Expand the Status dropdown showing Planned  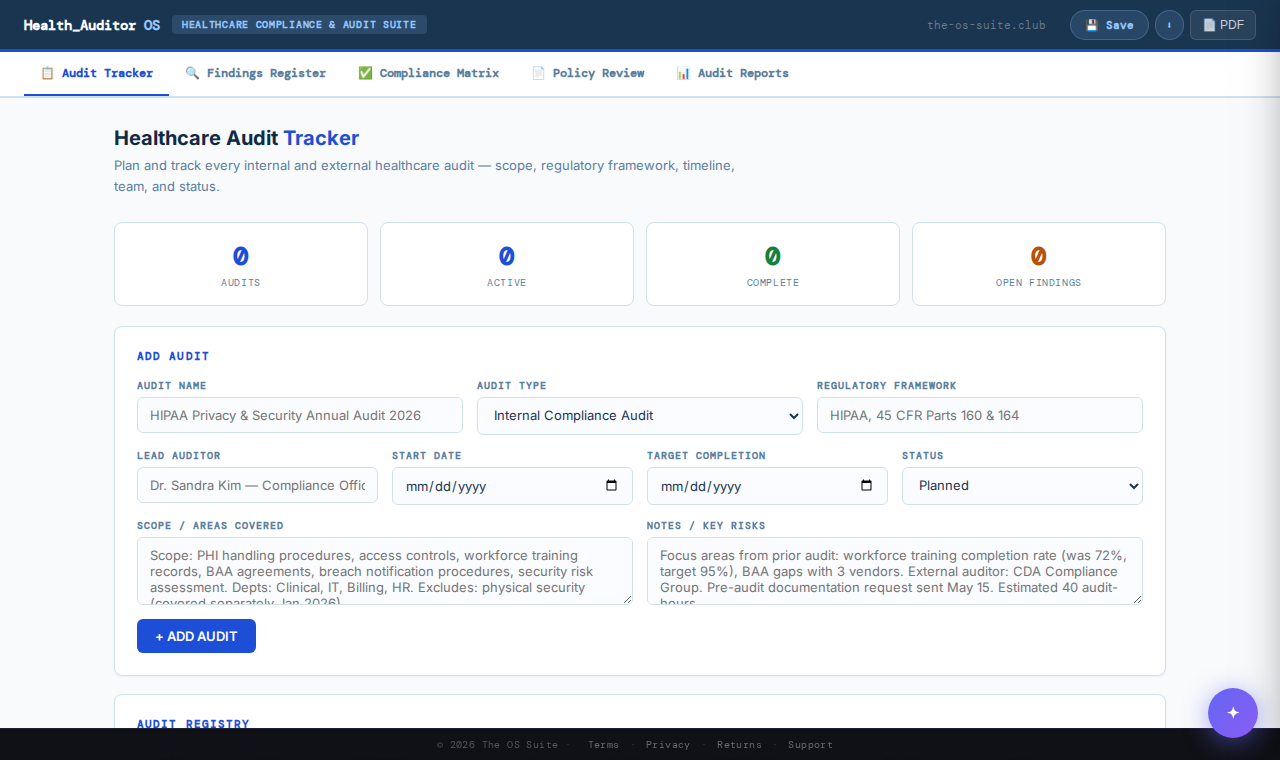tap(1022, 486)
